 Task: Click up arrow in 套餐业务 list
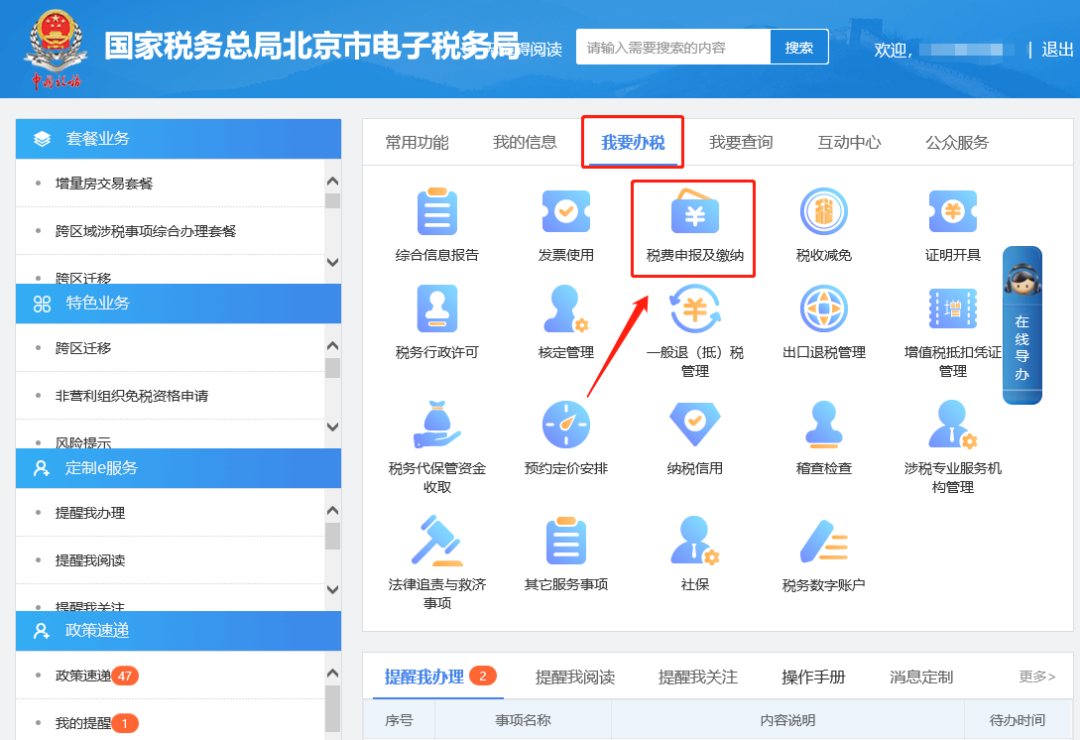pos(333,181)
